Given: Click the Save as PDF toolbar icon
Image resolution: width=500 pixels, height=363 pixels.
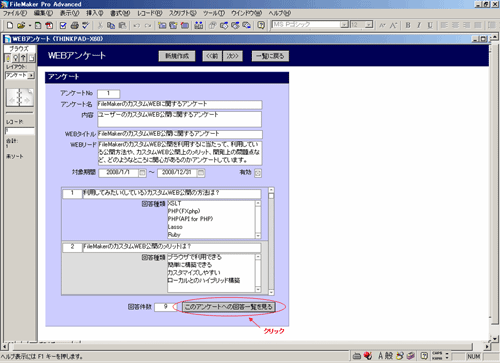Looking at the screenshot, I should pos(49,25).
